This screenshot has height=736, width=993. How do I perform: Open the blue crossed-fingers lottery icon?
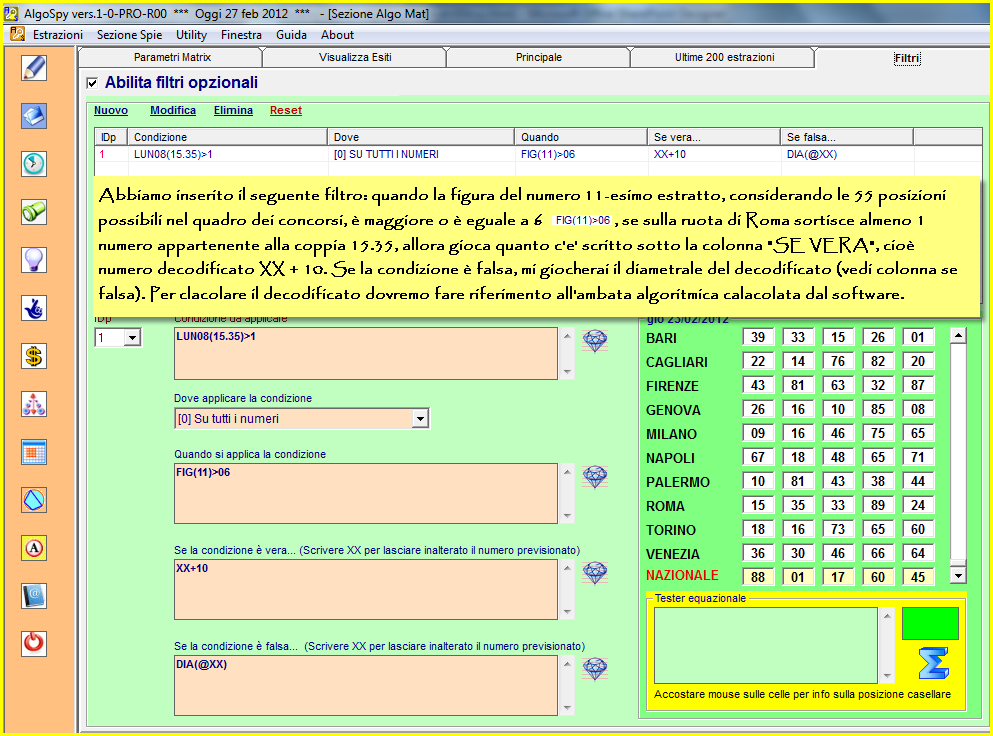click(34, 308)
